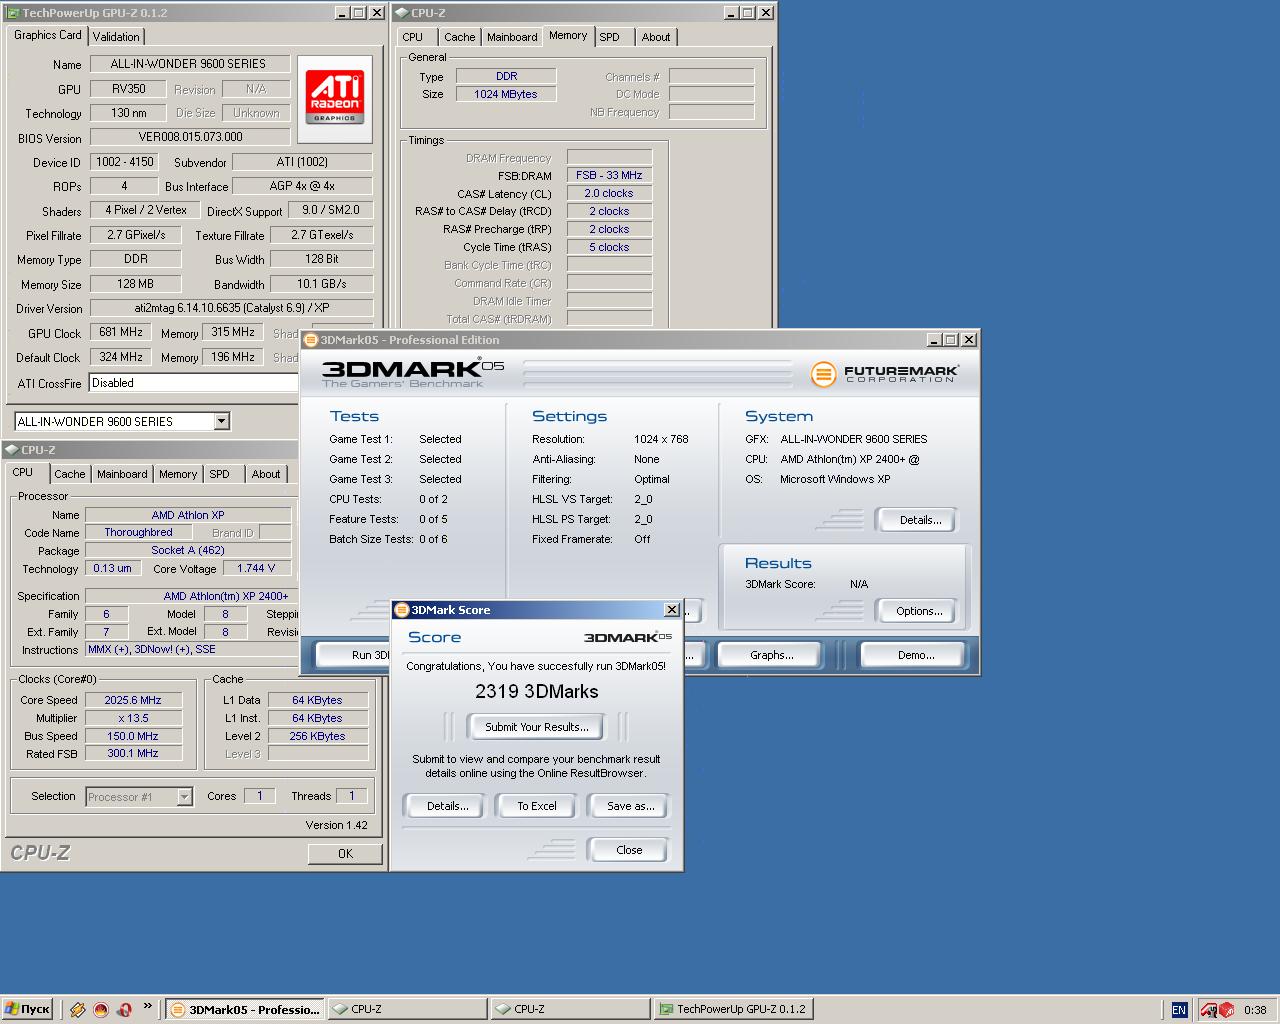This screenshot has width=1280, height=1024.
Task: Click the ATI Radeon logo in GPU-Z
Action: click(x=335, y=98)
